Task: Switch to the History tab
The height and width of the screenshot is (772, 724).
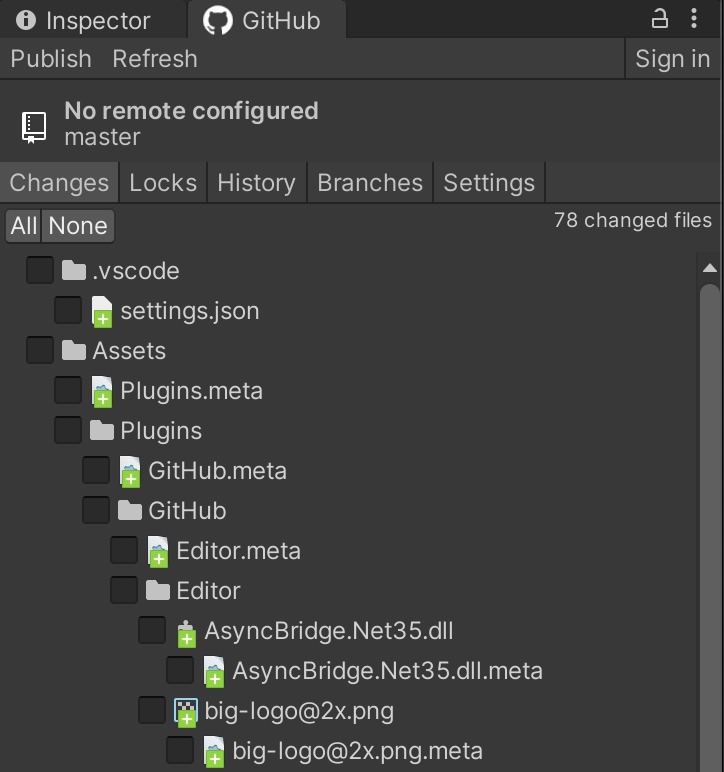Action: pyautogui.click(x=257, y=183)
